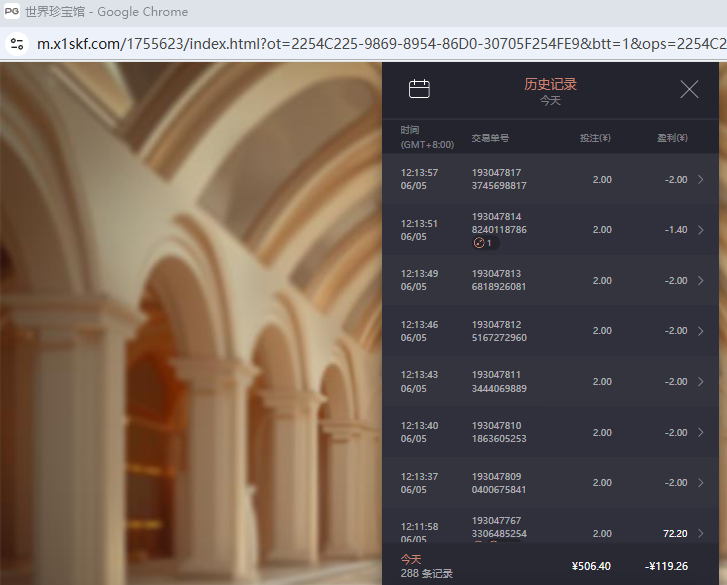Expand details for the 12:13:46 record

click(701, 331)
